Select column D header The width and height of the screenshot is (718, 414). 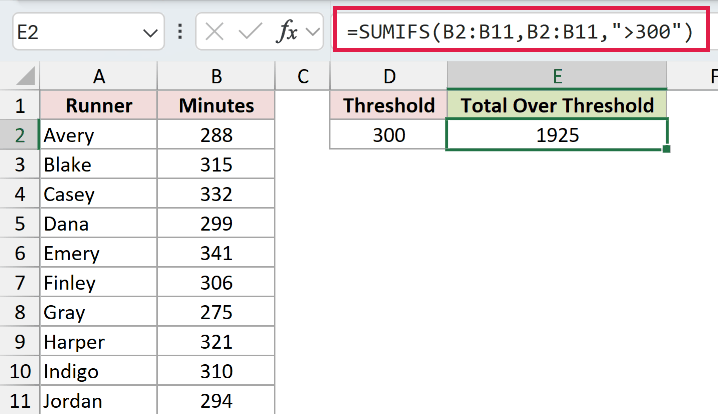(x=389, y=76)
